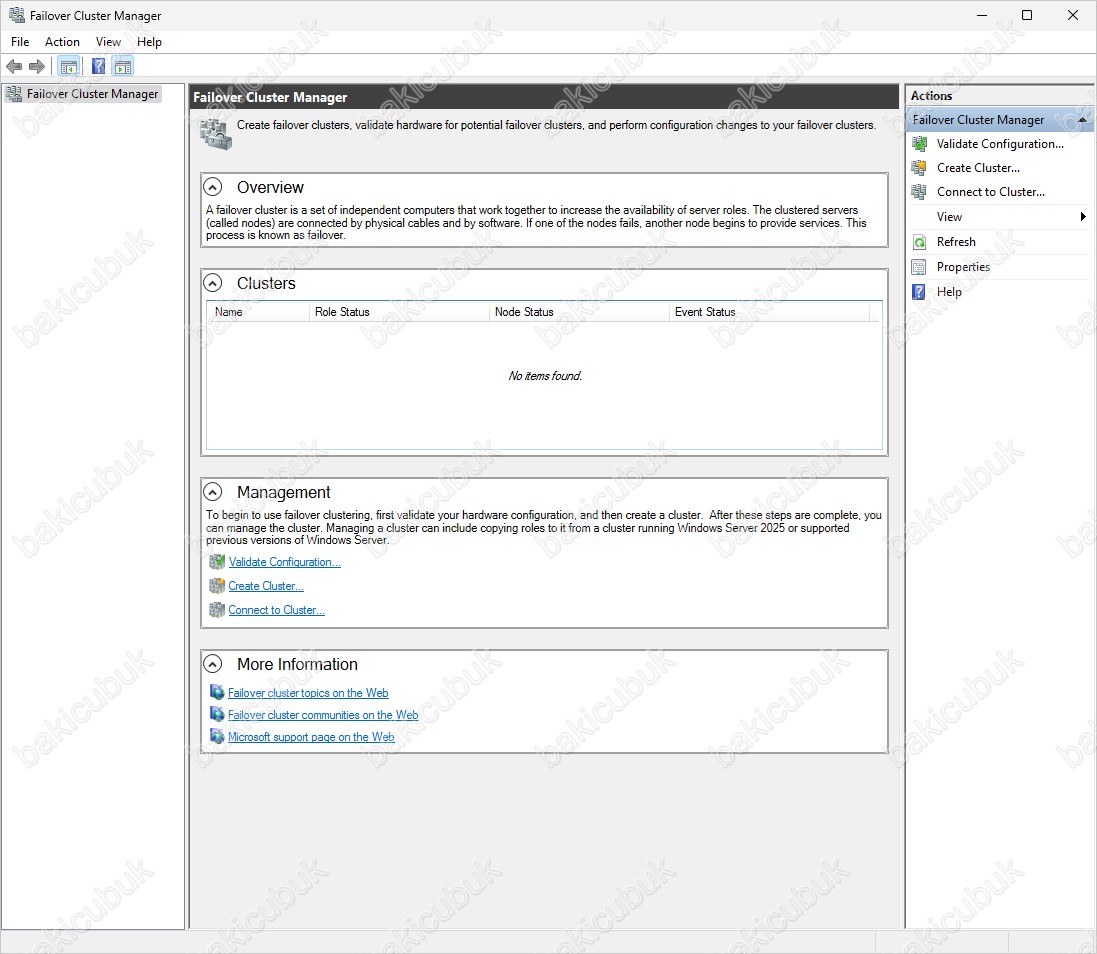Image resolution: width=1097 pixels, height=954 pixels.
Task: Collapse the Overview section
Action: pyautogui.click(x=213, y=187)
